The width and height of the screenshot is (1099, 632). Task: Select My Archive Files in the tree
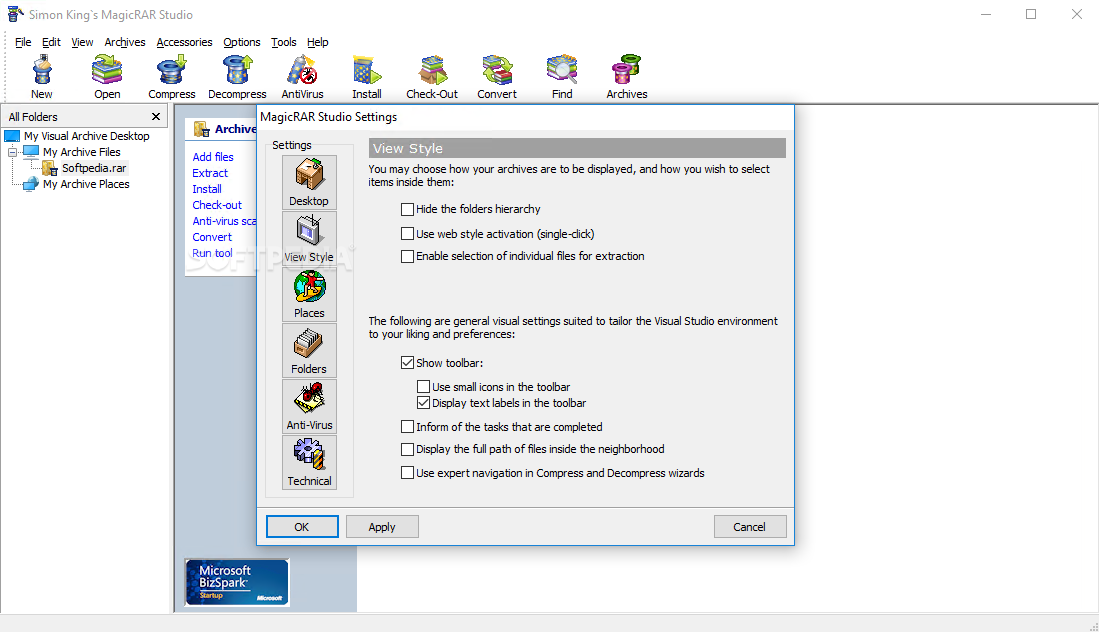coord(81,152)
